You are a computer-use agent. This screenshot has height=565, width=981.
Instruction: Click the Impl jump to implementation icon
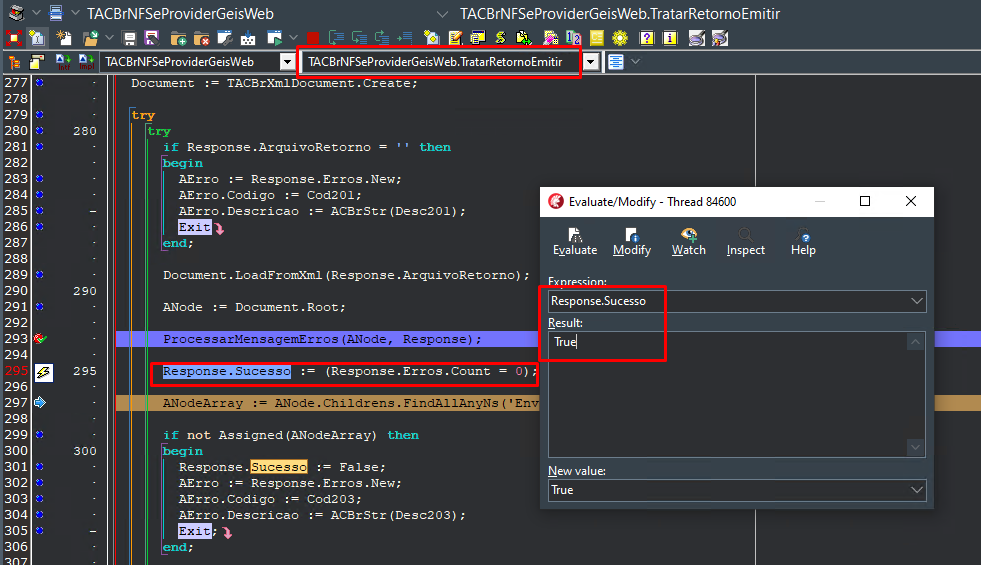coord(86,61)
